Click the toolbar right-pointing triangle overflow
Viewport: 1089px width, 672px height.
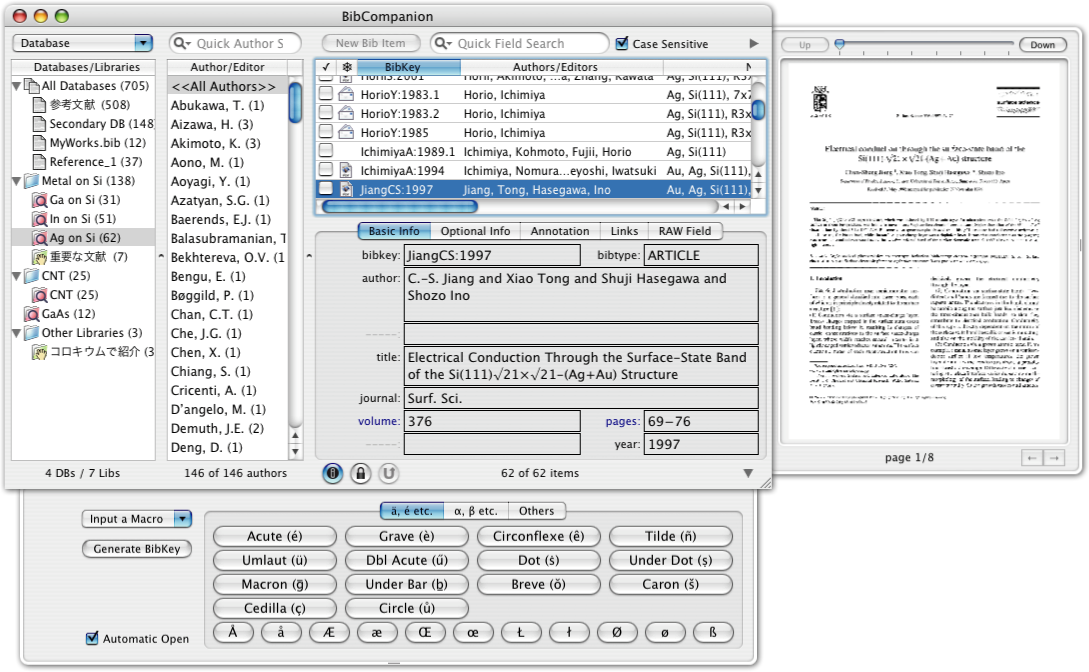coord(754,44)
